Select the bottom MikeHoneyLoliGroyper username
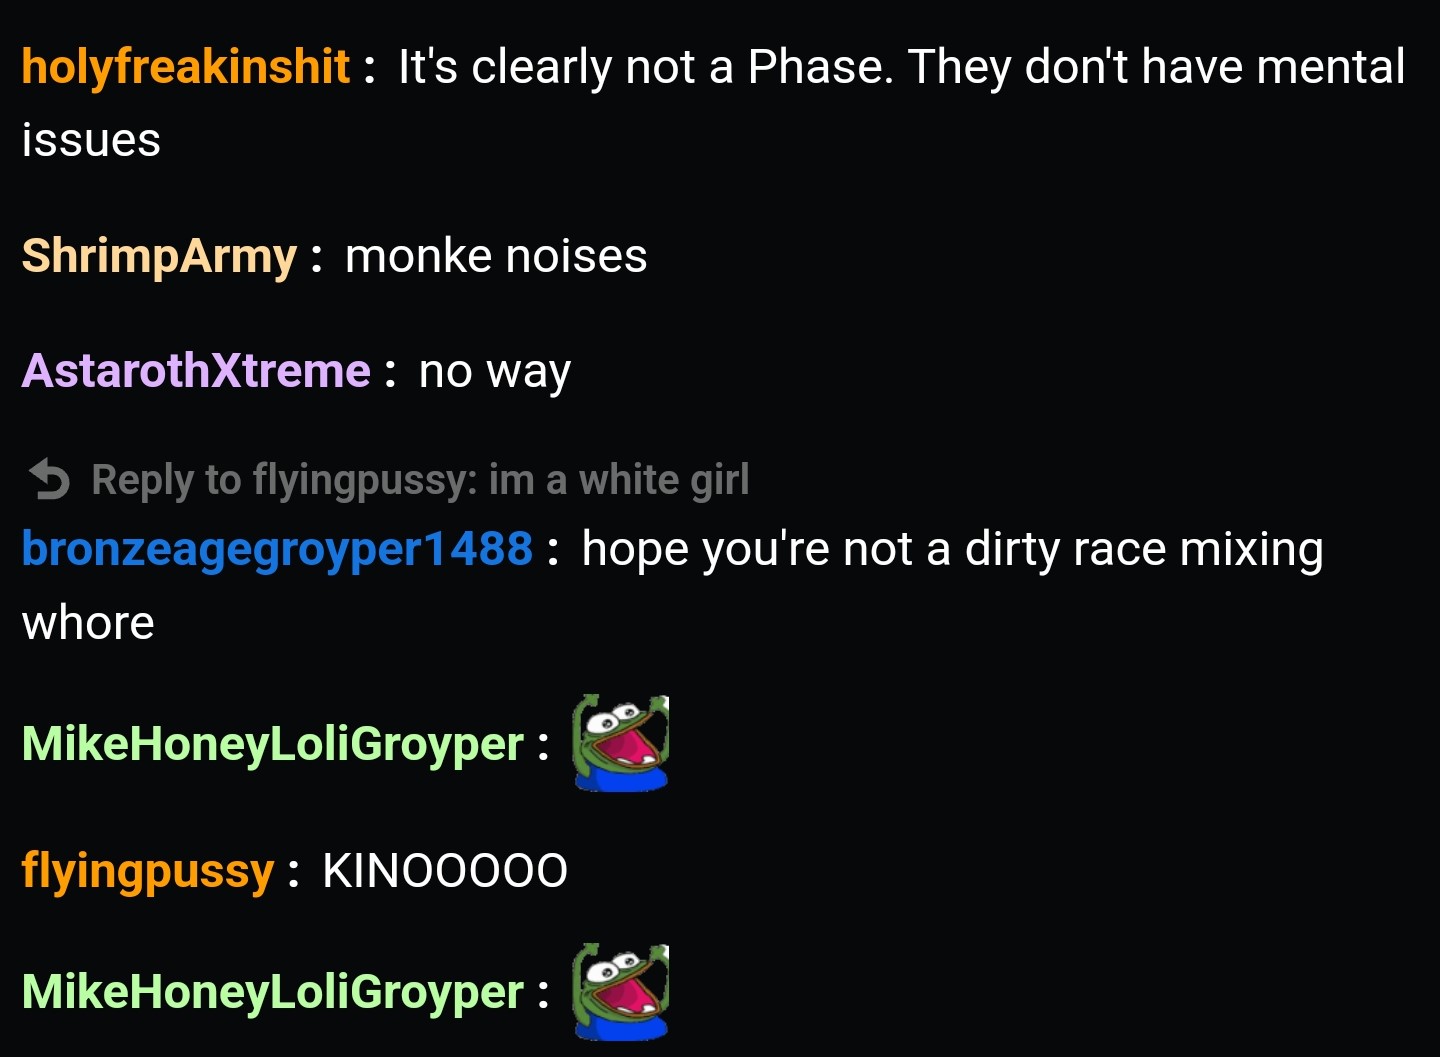The image size is (1440, 1057). (273, 992)
